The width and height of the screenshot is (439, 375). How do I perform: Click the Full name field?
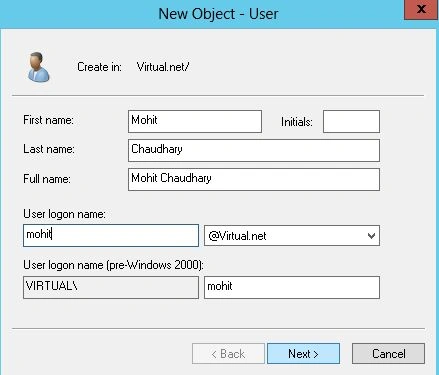pos(254,179)
